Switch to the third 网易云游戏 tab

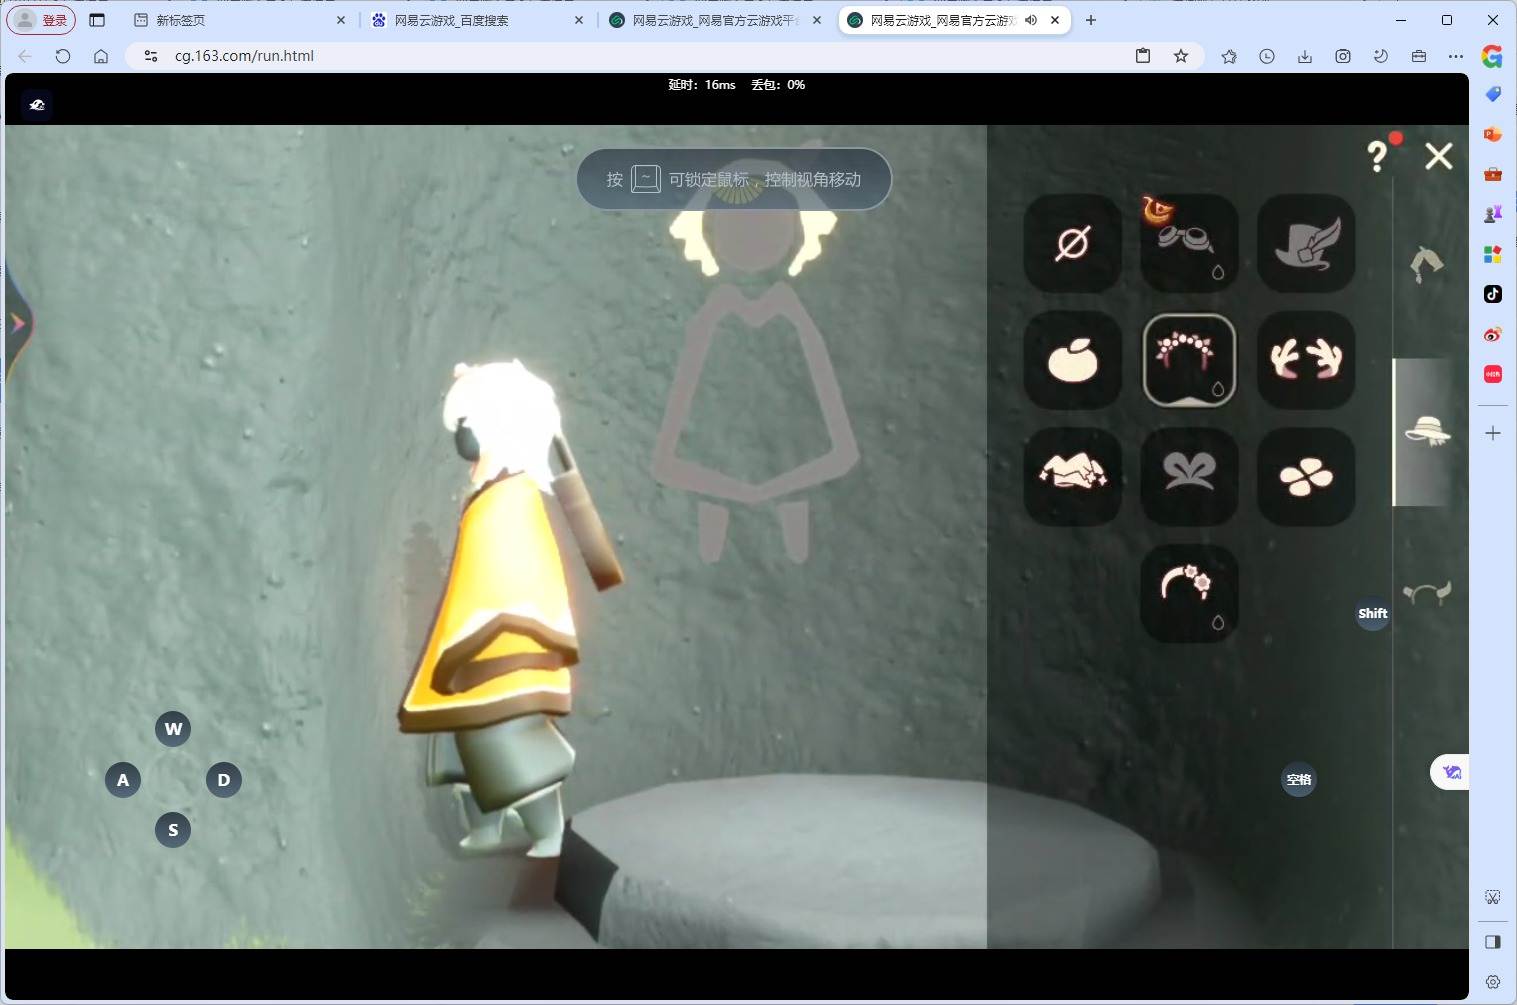[x=716, y=20]
